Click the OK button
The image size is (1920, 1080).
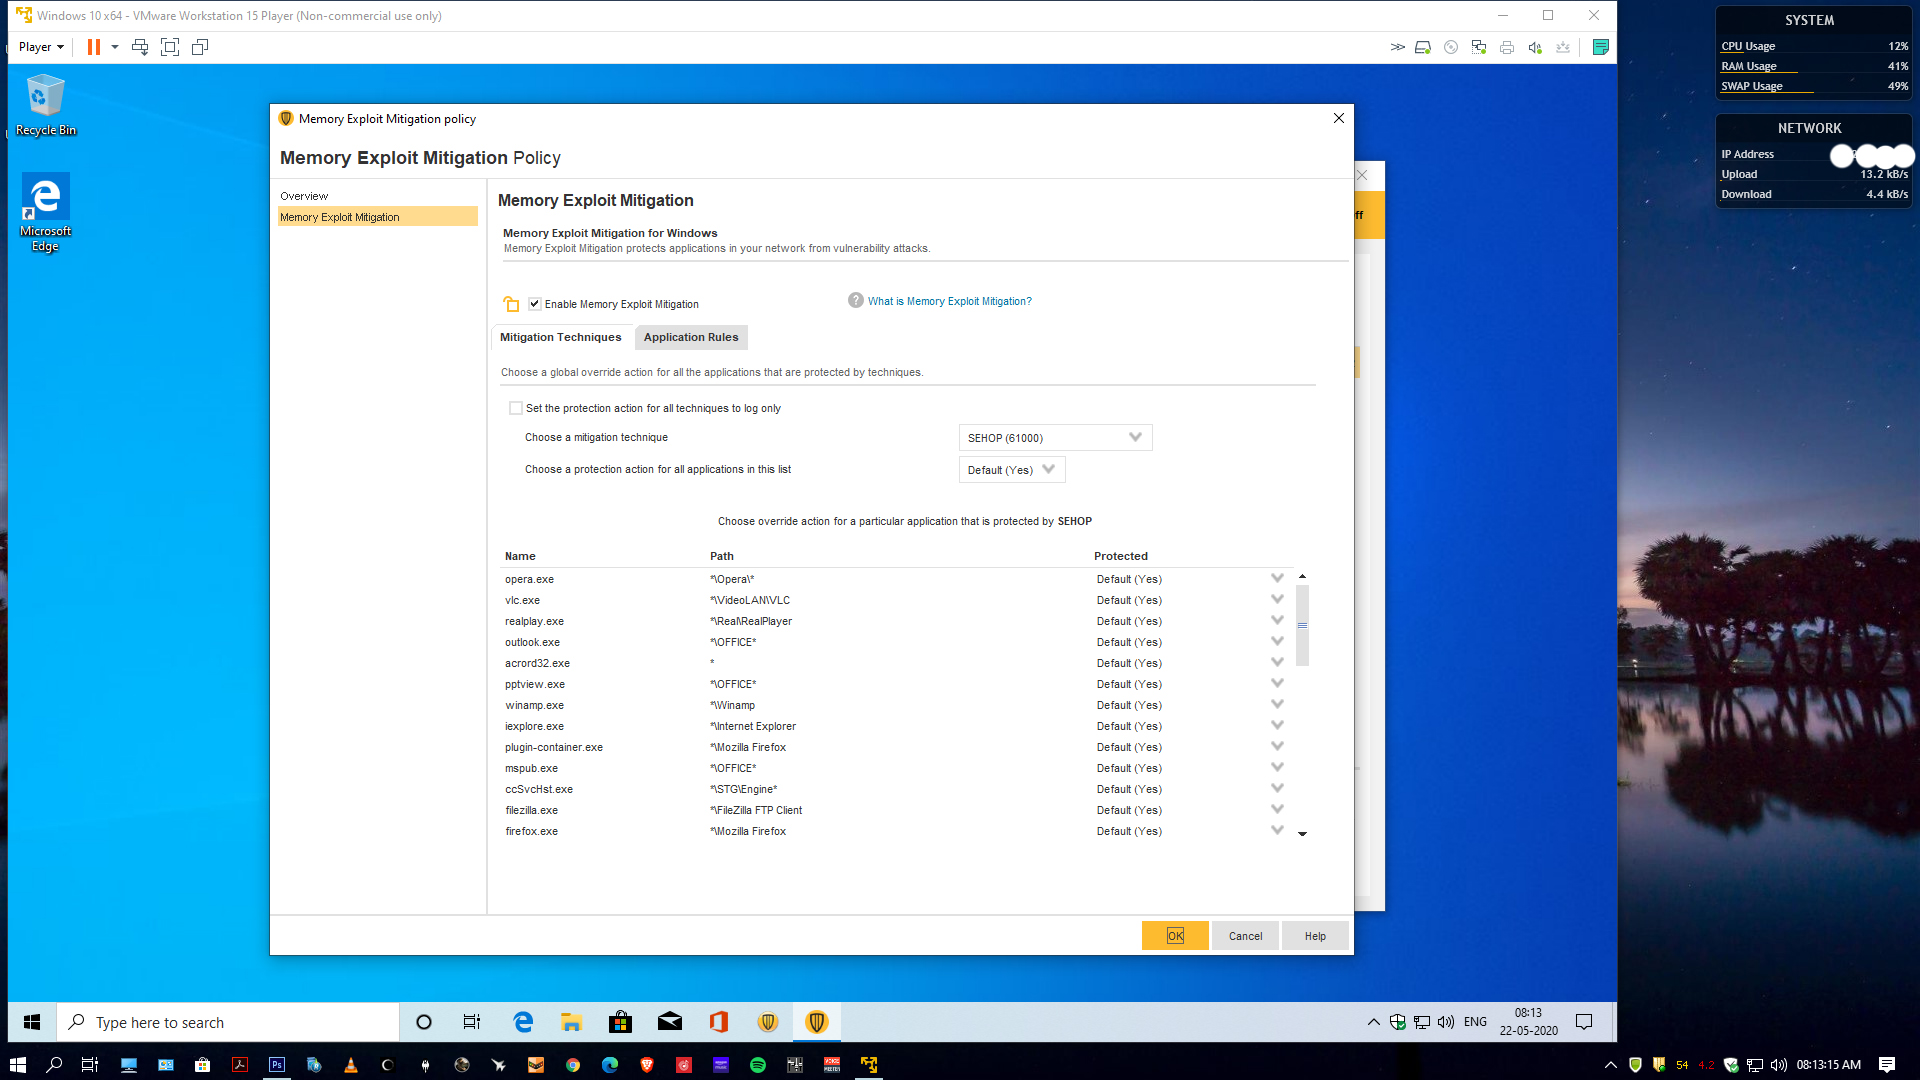(1175, 936)
